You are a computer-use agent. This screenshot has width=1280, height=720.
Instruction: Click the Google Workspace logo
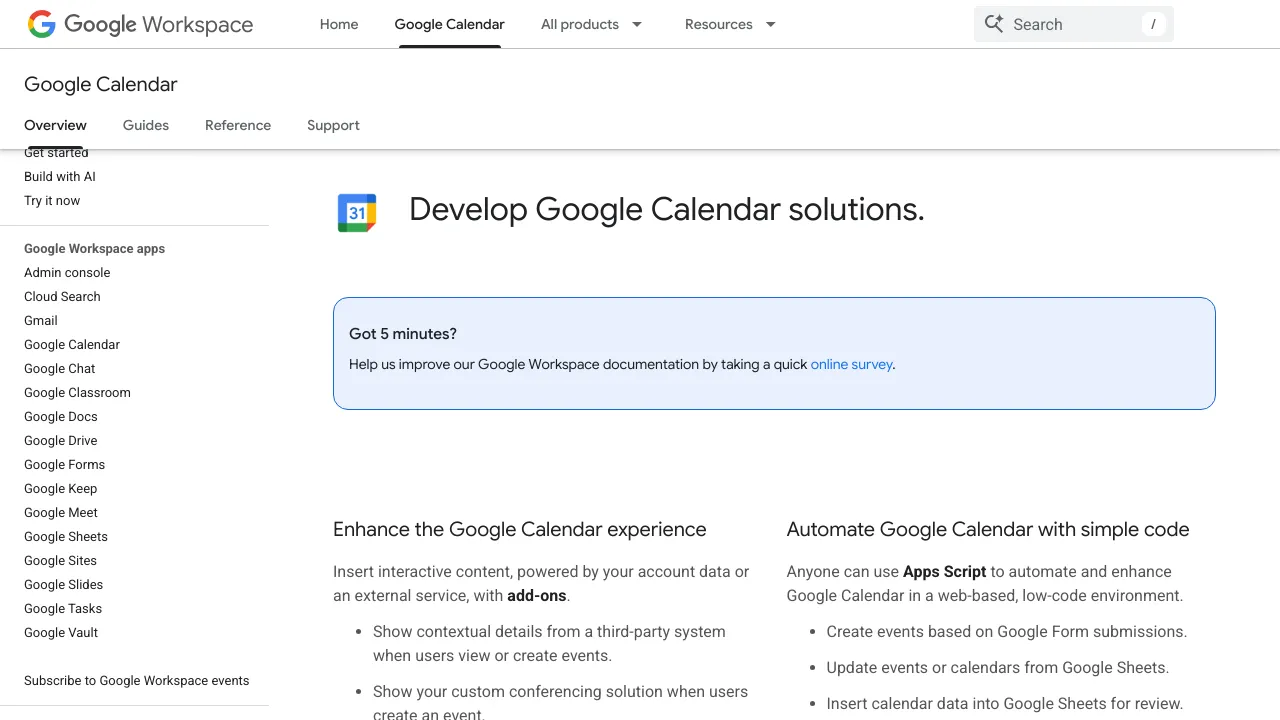(140, 24)
